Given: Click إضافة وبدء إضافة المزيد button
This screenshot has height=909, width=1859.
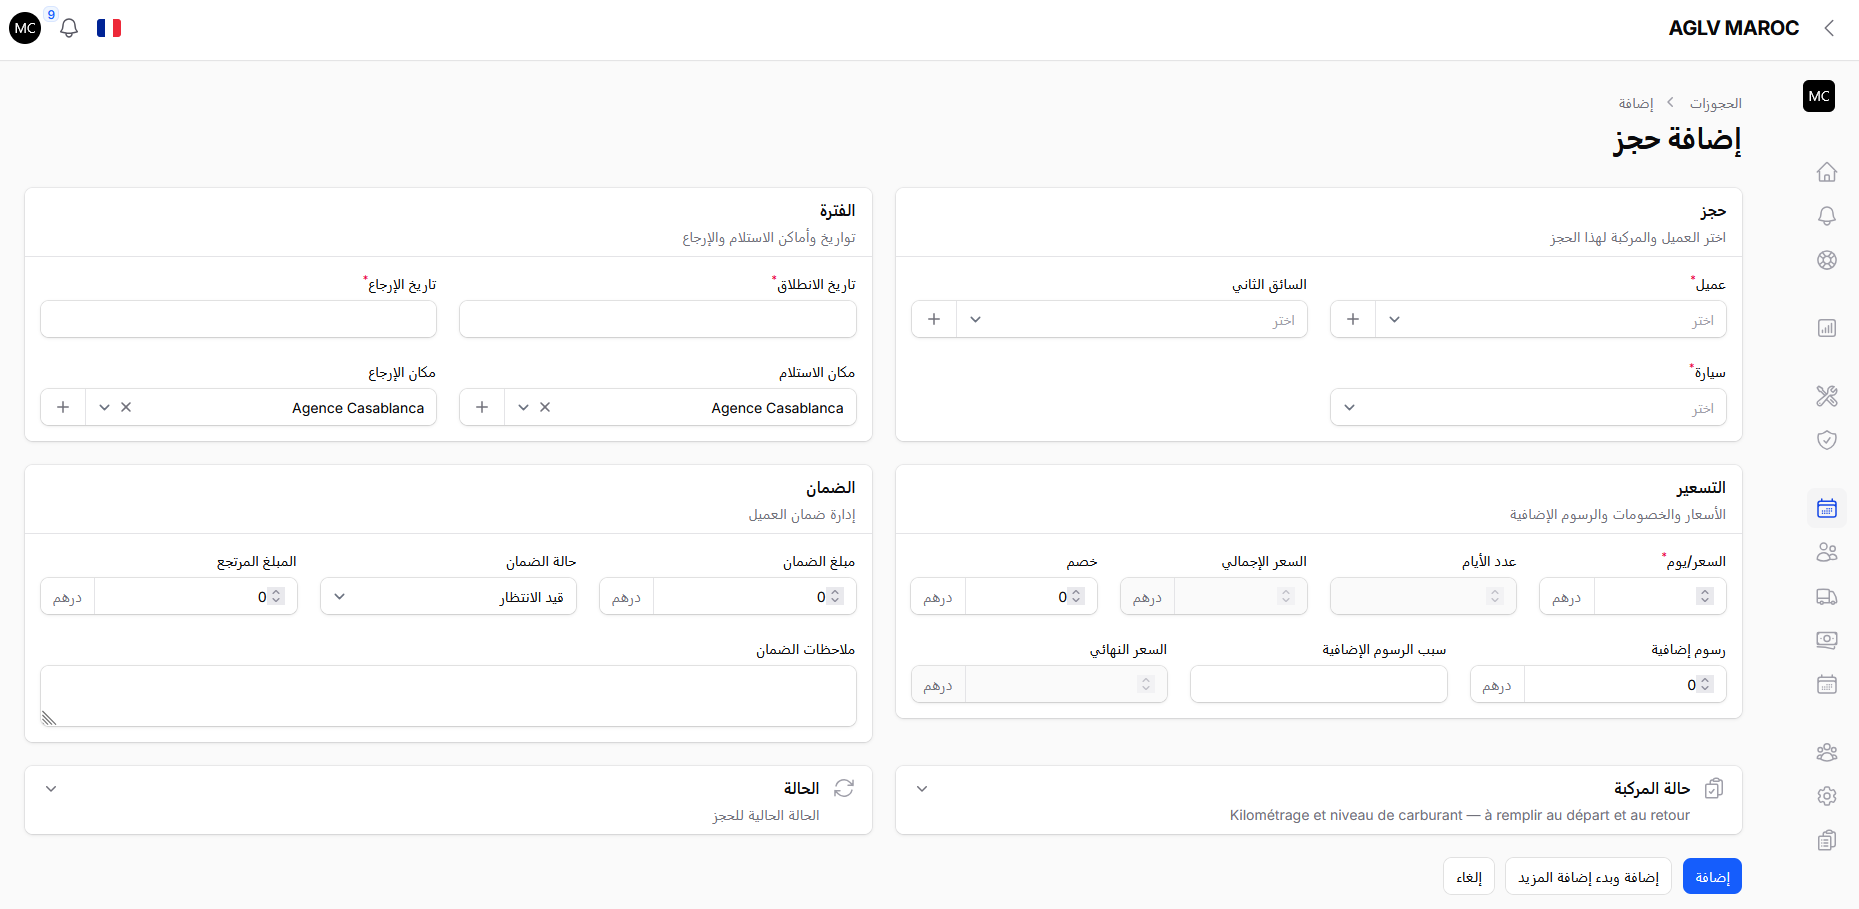Looking at the screenshot, I should tap(1588, 876).
